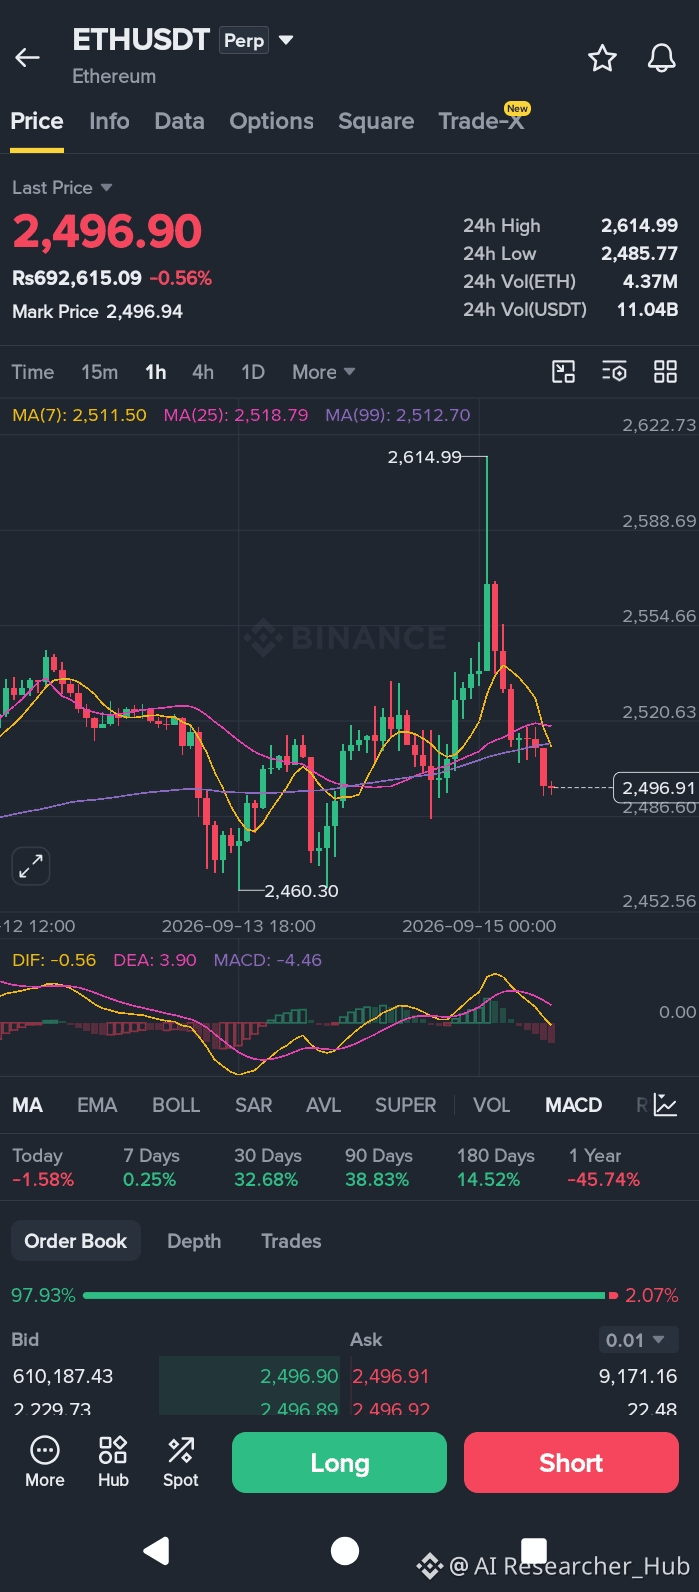Enable the VOL sub-indicator
Image resolution: width=699 pixels, height=1592 pixels.
click(491, 1105)
